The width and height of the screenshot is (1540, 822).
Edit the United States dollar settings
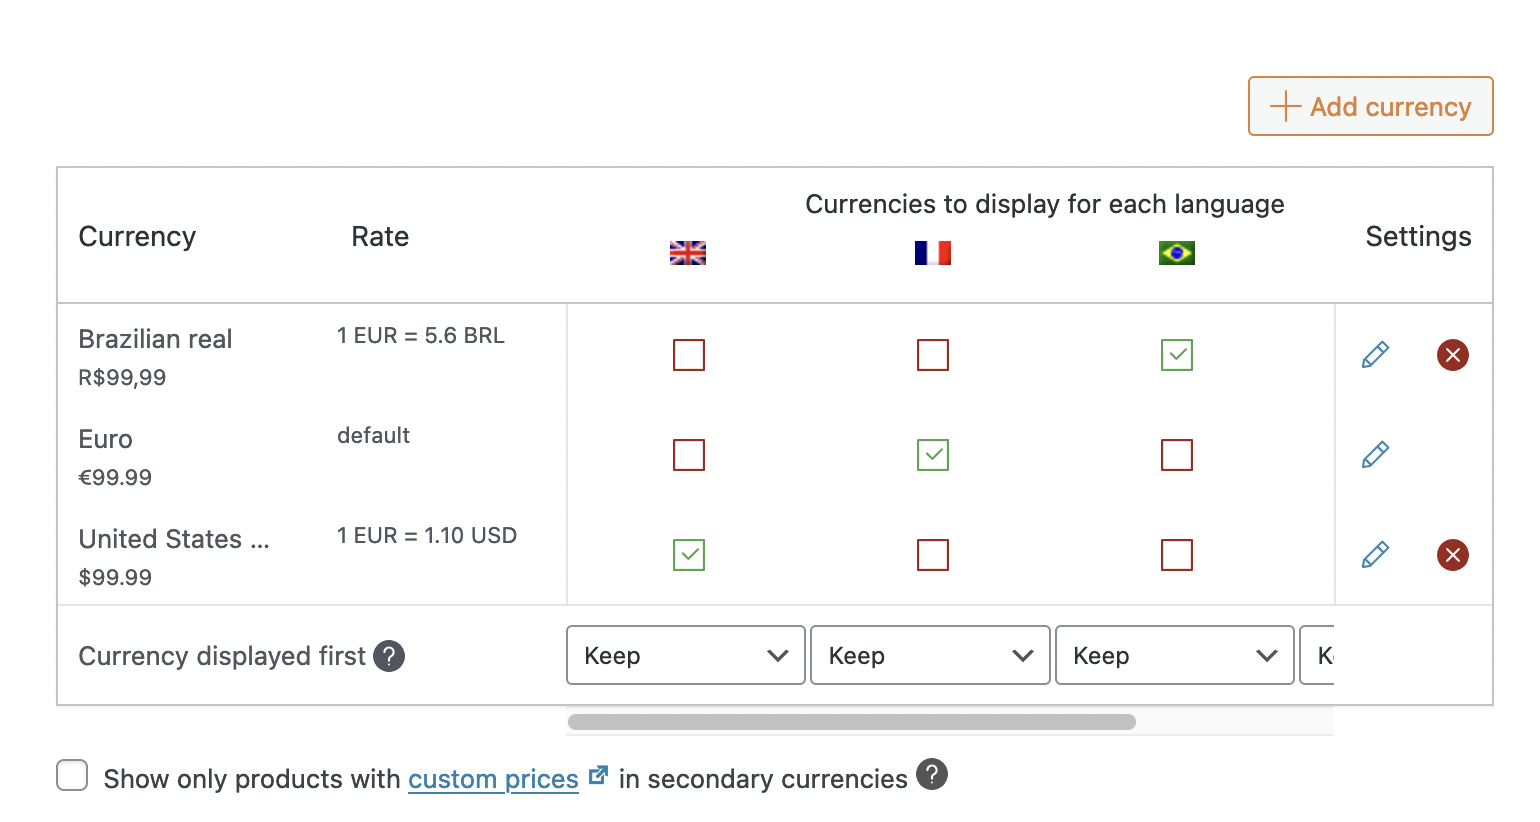1375,555
